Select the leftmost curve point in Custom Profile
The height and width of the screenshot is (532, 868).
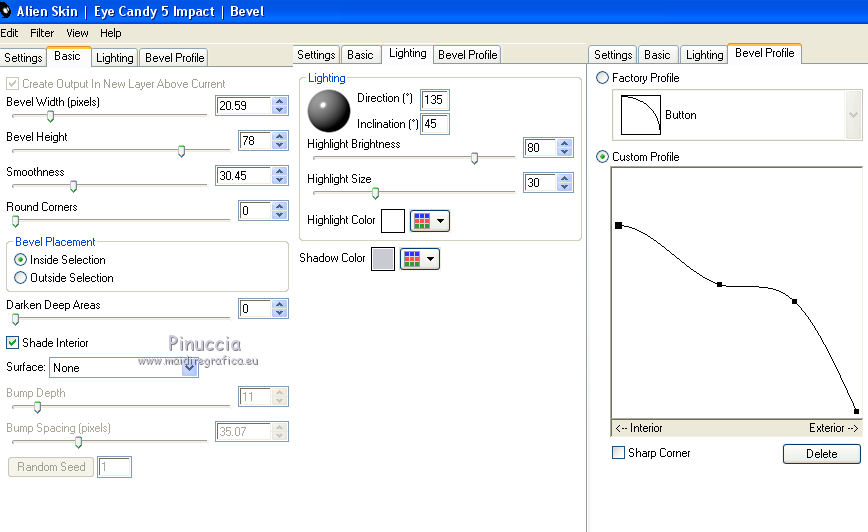(618, 225)
